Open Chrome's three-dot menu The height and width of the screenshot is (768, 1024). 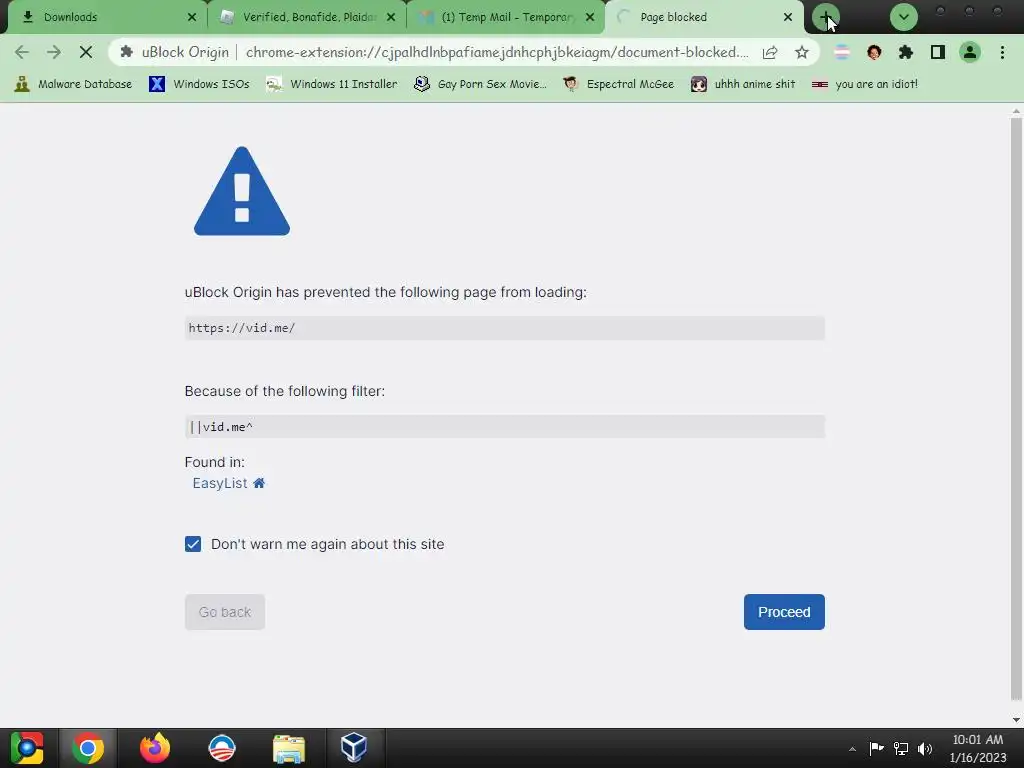click(1002, 52)
